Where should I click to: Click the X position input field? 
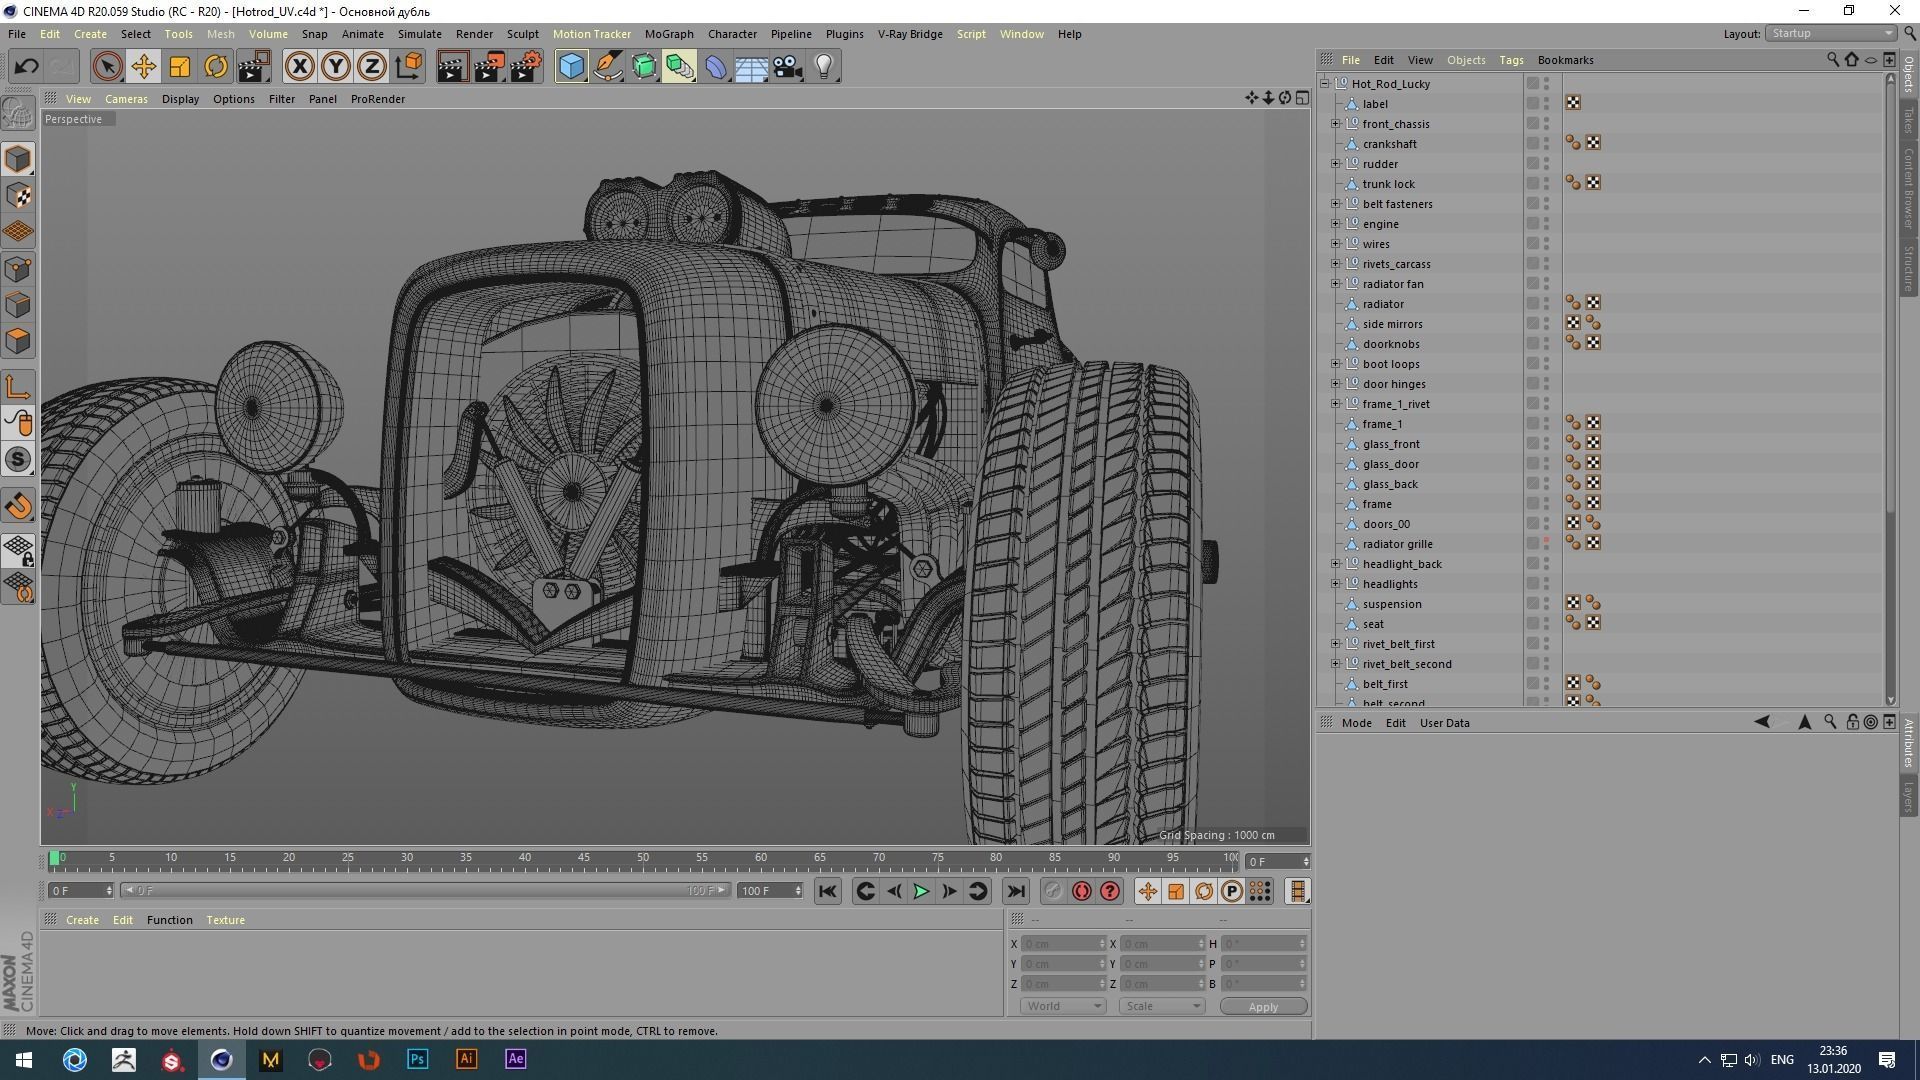click(x=1062, y=944)
